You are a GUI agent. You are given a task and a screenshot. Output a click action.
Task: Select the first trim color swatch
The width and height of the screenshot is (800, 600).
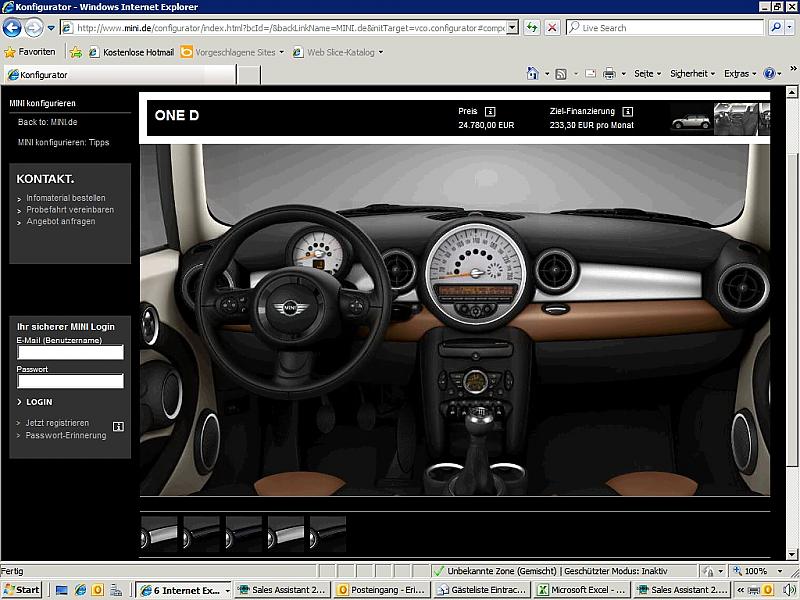click(159, 534)
